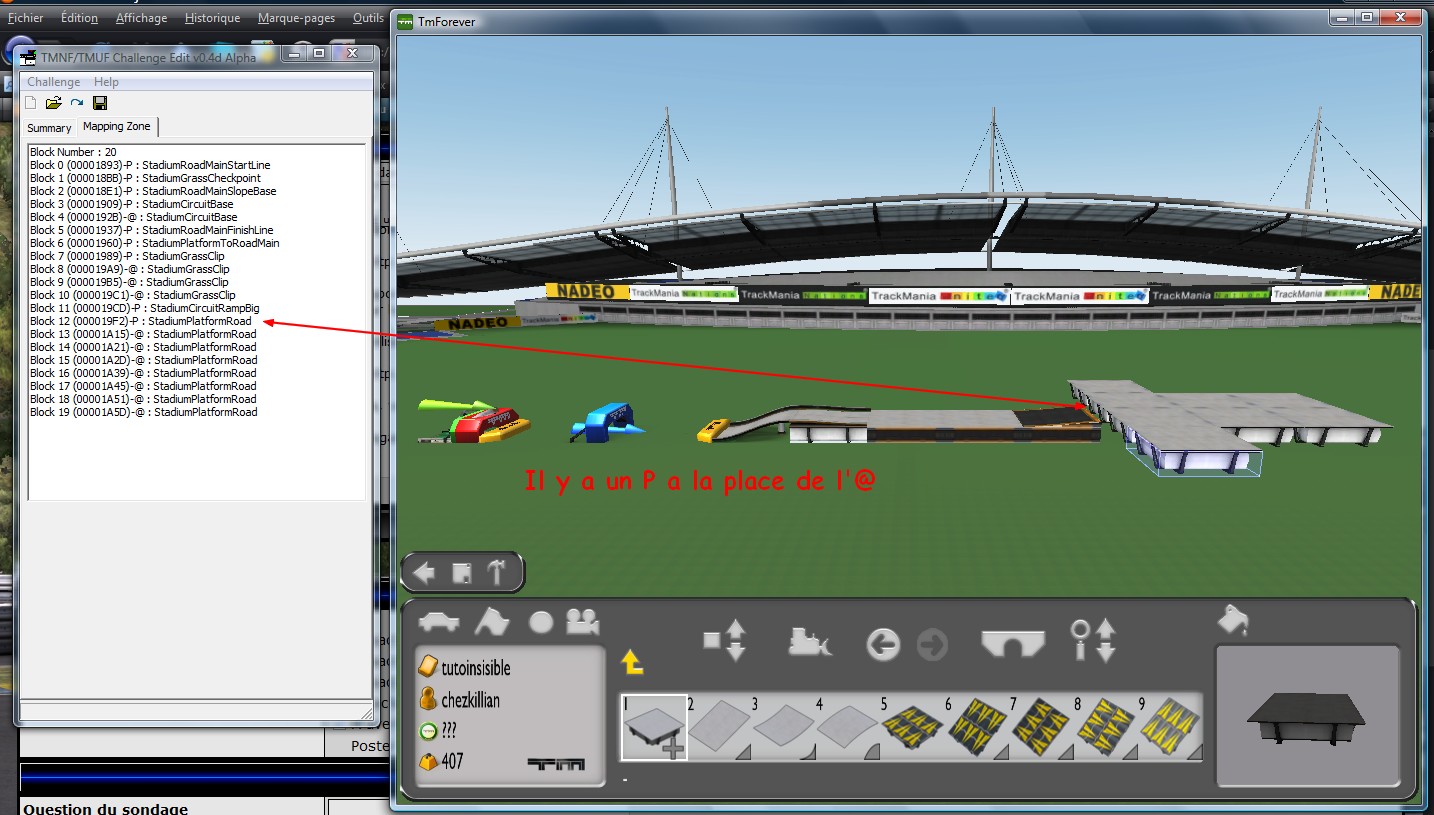Expand block slot 5 booster group
The height and width of the screenshot is (815, 1434).
pos(913,728)
